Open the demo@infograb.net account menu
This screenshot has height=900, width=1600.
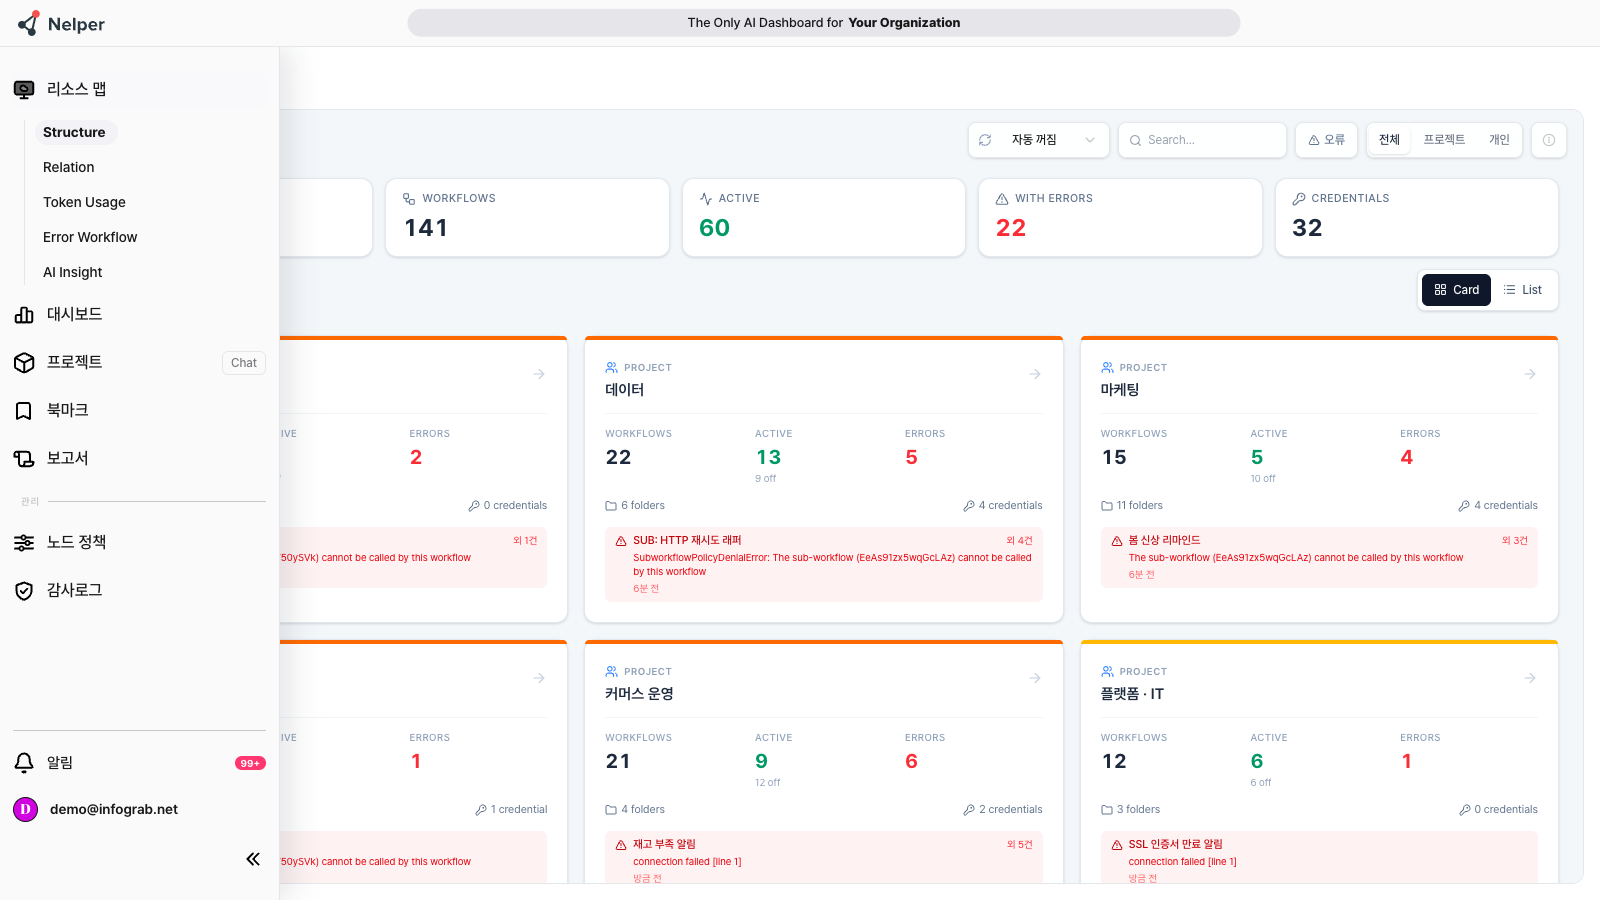[x=113, y=809]
